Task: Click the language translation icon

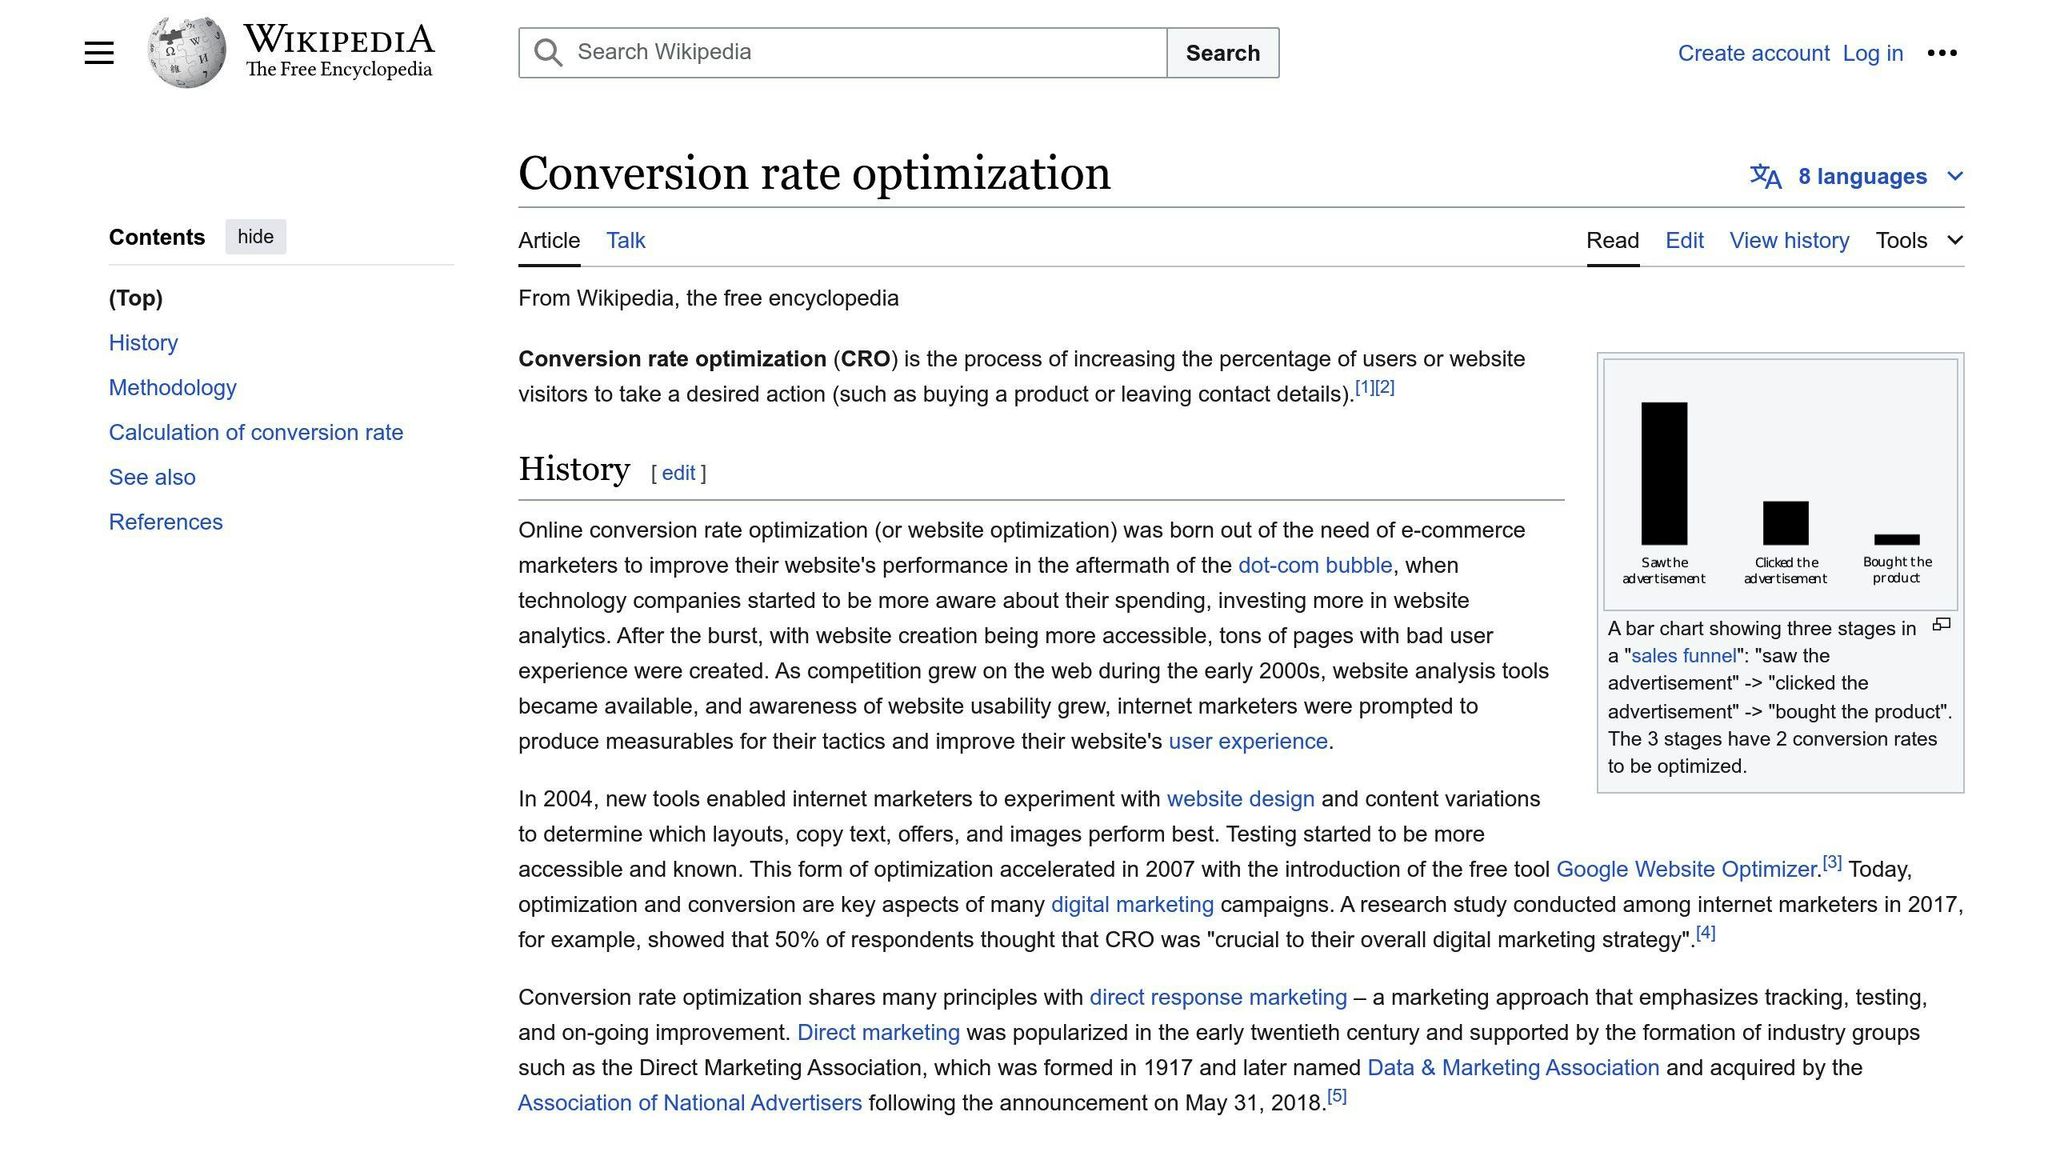Action: pos(1765,177)
